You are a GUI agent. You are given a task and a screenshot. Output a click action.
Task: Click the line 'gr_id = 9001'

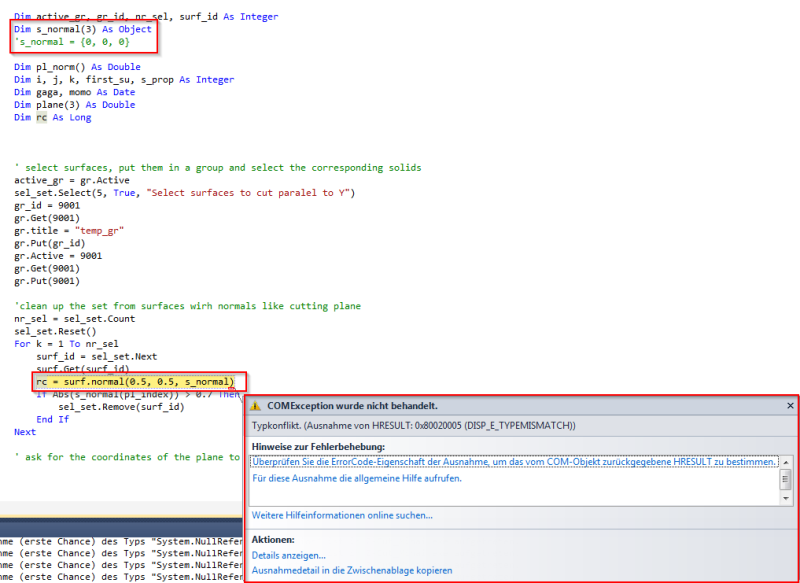point(47,205)
